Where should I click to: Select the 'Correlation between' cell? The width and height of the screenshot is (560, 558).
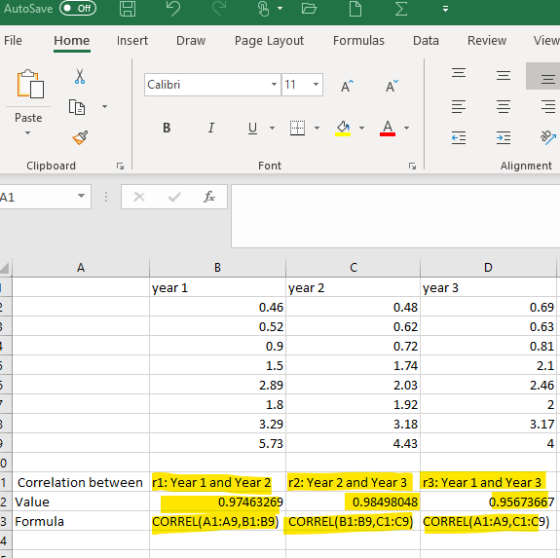coord(81,482)
